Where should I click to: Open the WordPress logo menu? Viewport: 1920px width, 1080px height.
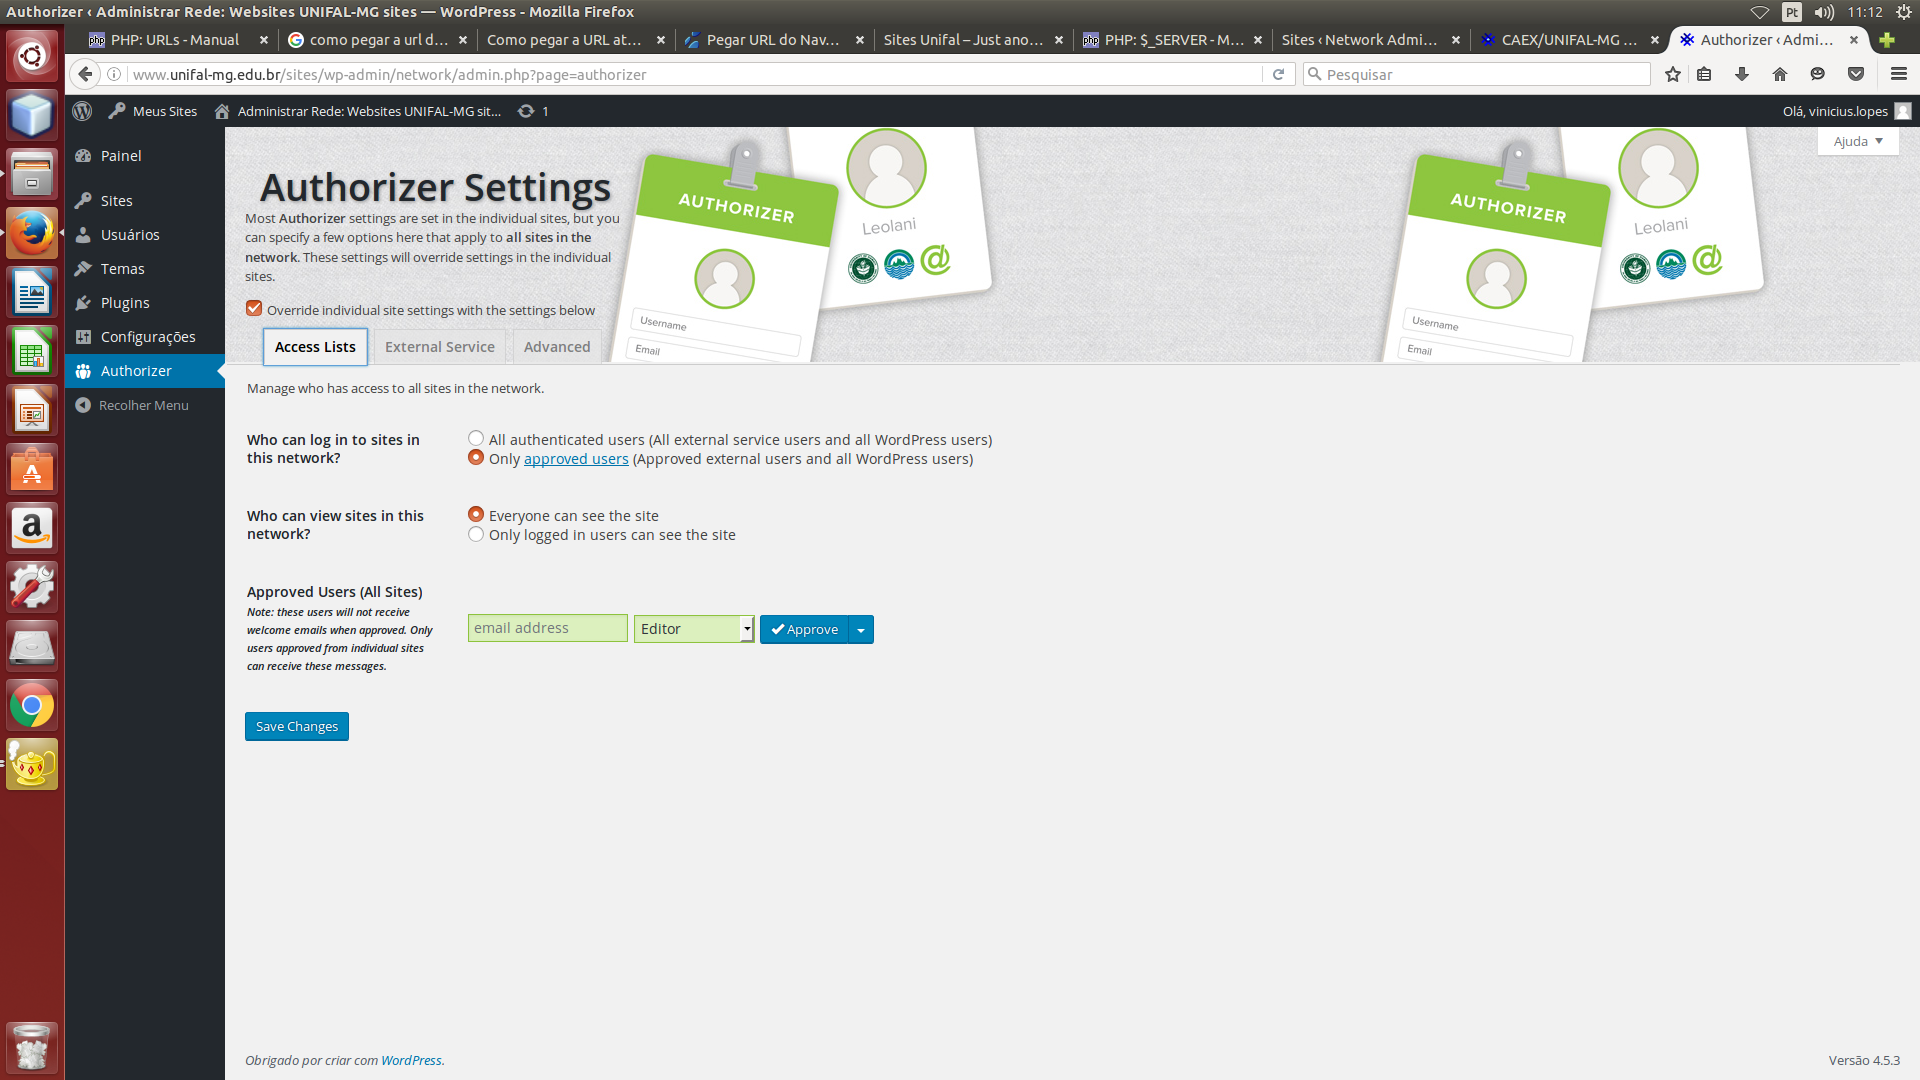[82, 111]
